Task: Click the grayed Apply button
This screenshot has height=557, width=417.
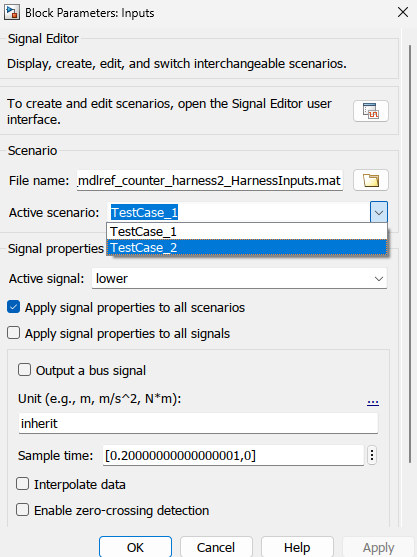Action: pyautogui.click(x=378, y=547)
